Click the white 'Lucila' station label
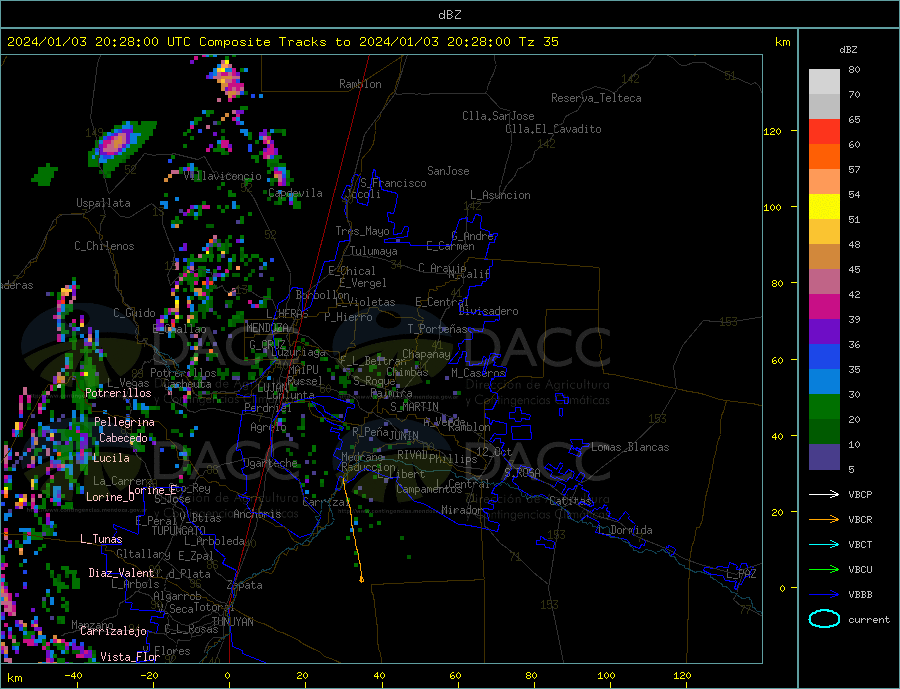 [x=111, y=458]
